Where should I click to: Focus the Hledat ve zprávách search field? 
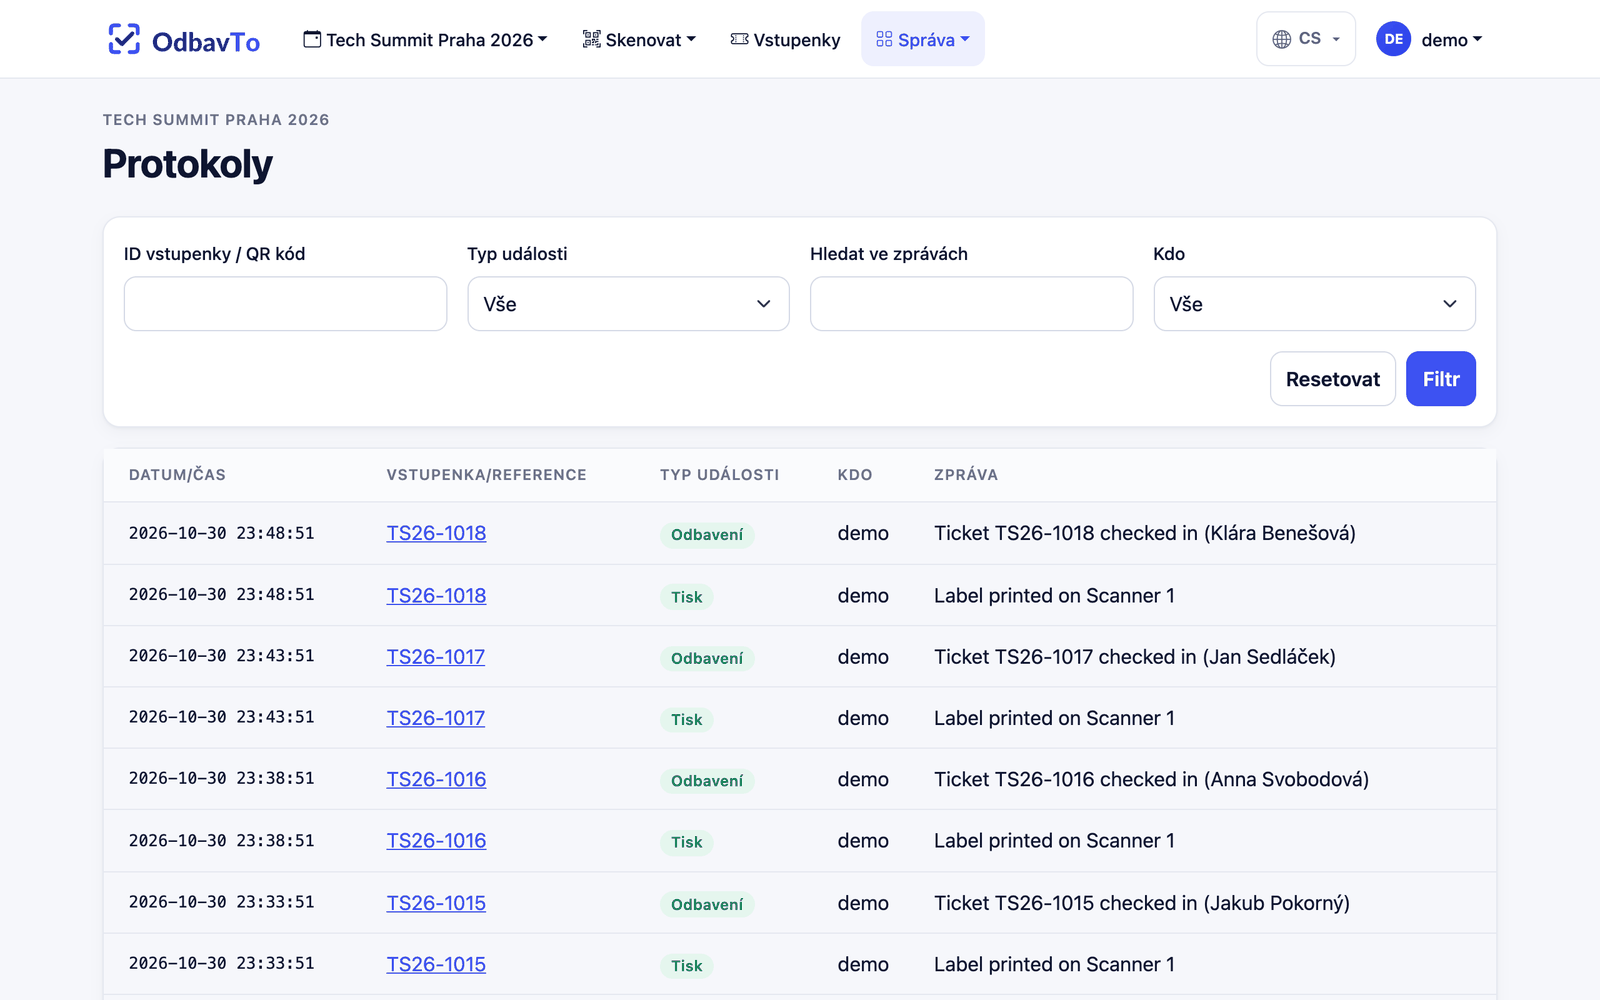[971, 304]
